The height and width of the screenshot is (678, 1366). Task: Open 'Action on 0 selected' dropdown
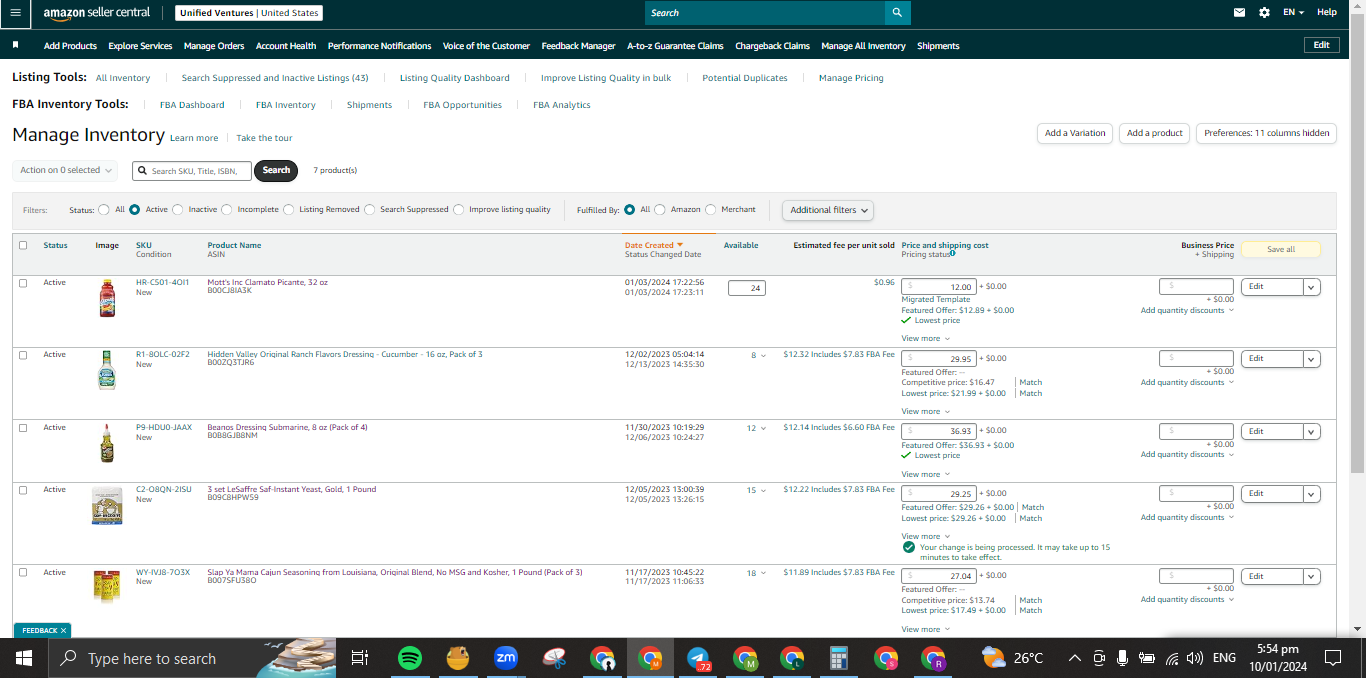point(65,170)
